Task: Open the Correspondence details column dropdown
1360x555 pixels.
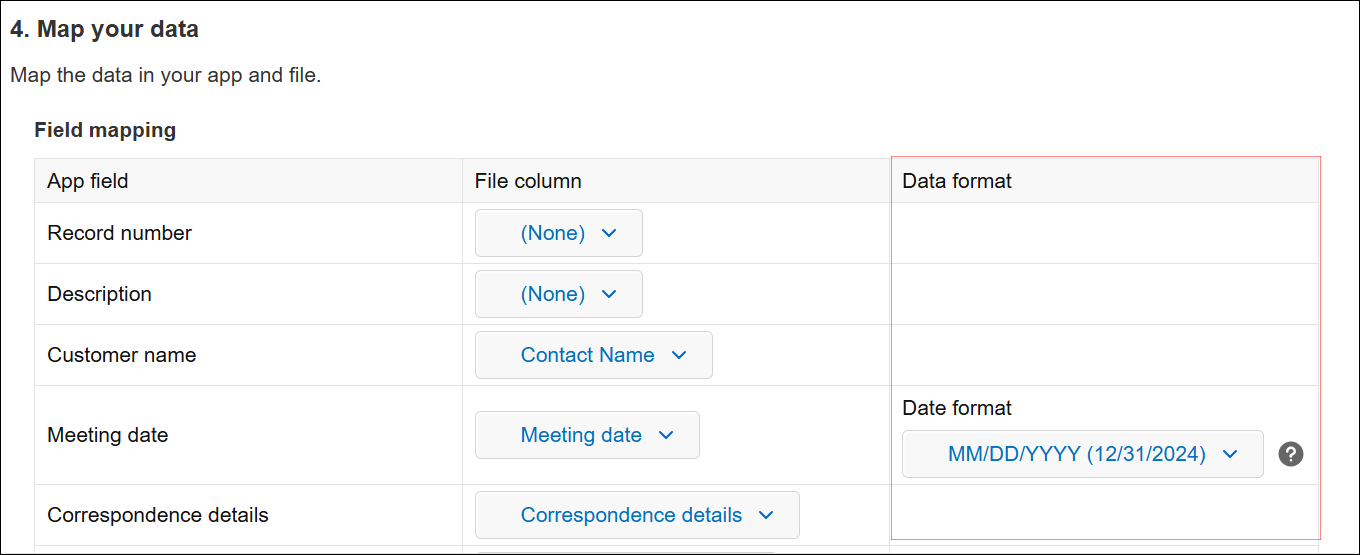Action: pos(637,515)
